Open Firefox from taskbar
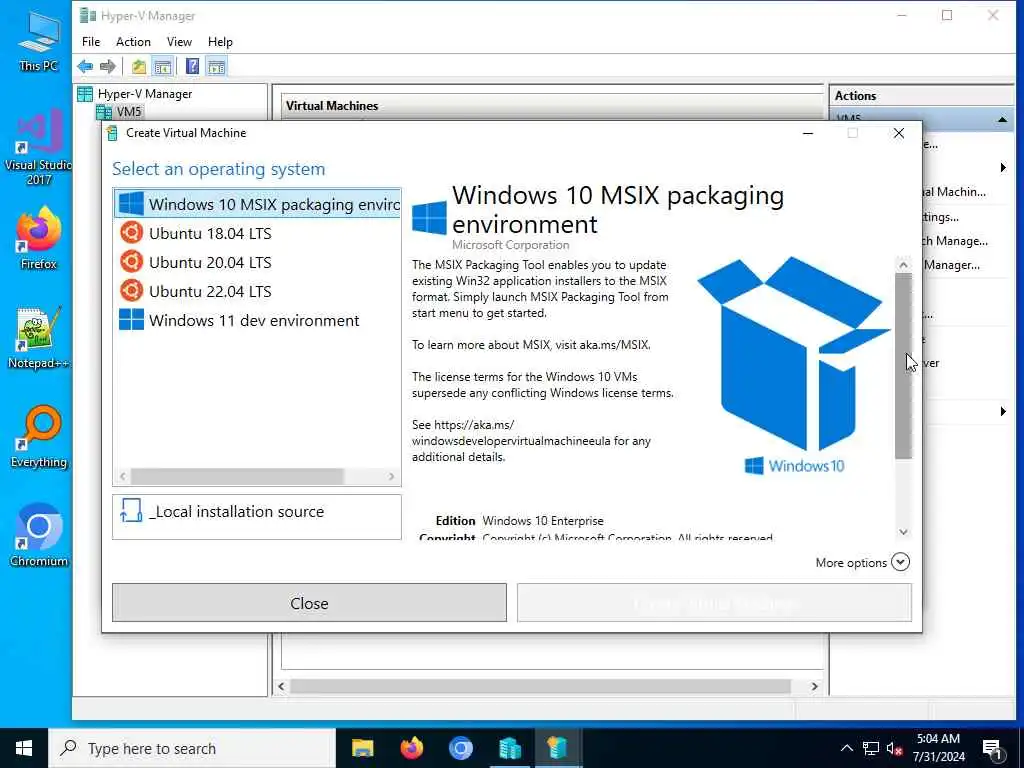Image resolution: width=1024 pixels, height=768 pixels. (x=411, y=748)
